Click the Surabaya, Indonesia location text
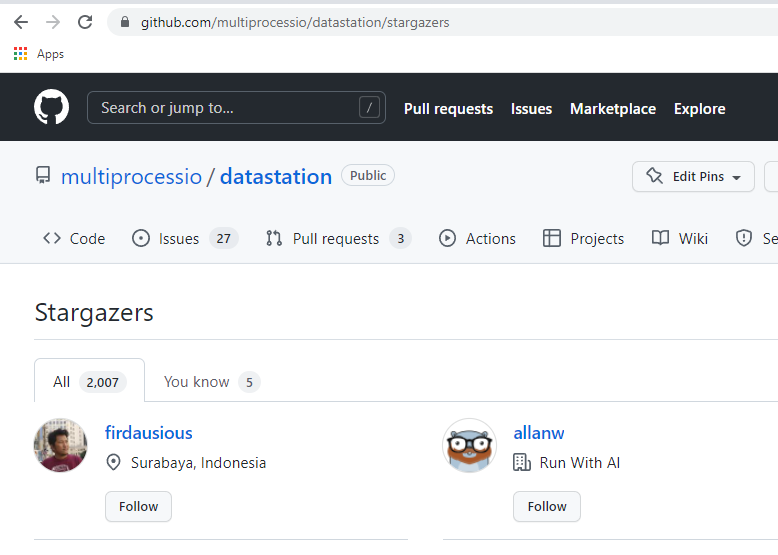The image size is (778, 555). click(x=198, y=463)
